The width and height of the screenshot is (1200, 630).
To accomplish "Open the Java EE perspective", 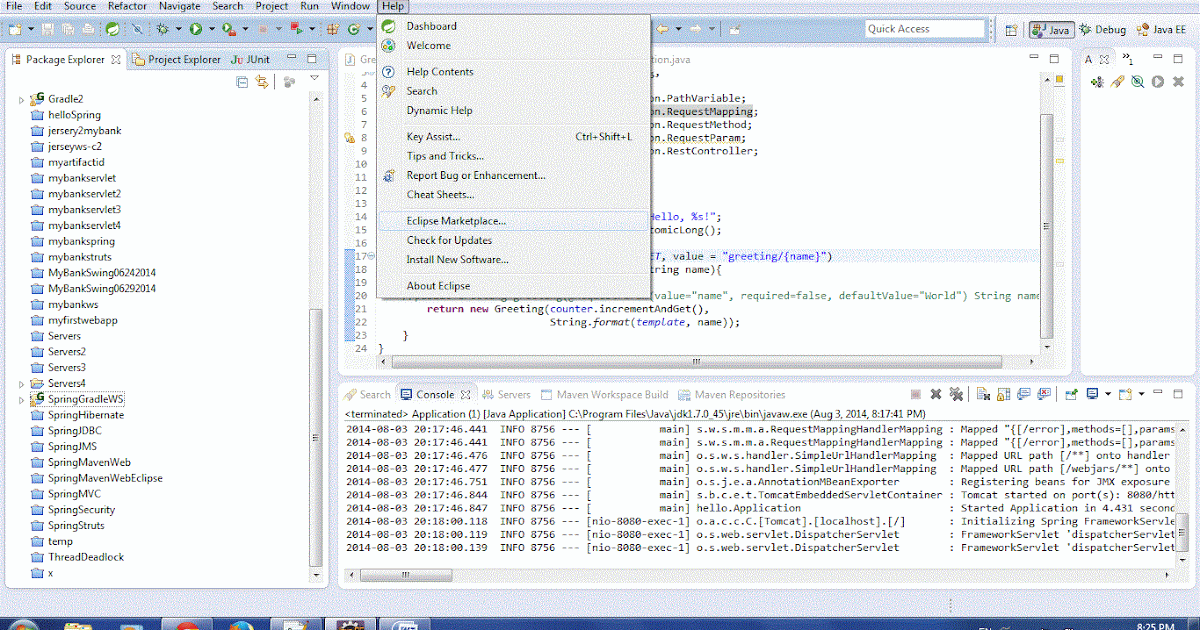I will 1164,30.
